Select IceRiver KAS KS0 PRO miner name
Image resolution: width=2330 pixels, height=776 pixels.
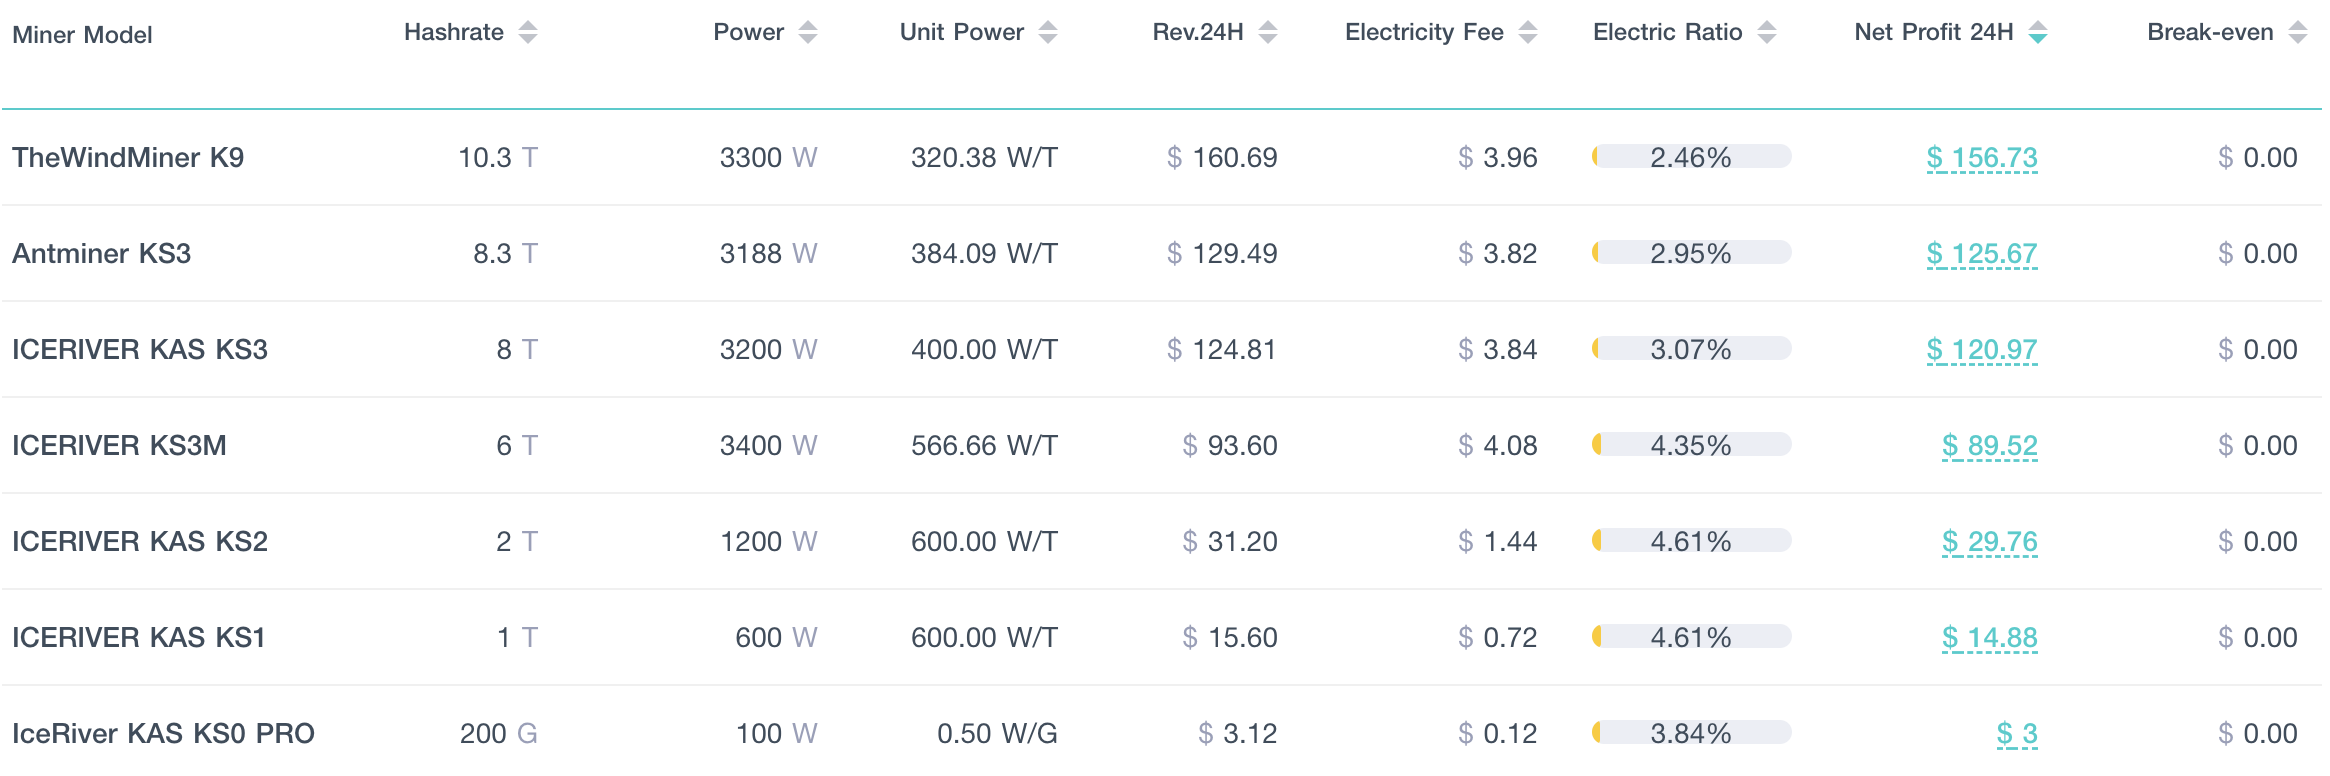pyautogui.click(x=163, y=734)
